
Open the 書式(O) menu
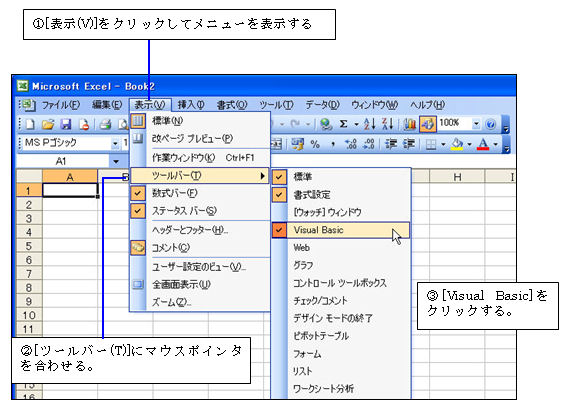tap(232, 105)
